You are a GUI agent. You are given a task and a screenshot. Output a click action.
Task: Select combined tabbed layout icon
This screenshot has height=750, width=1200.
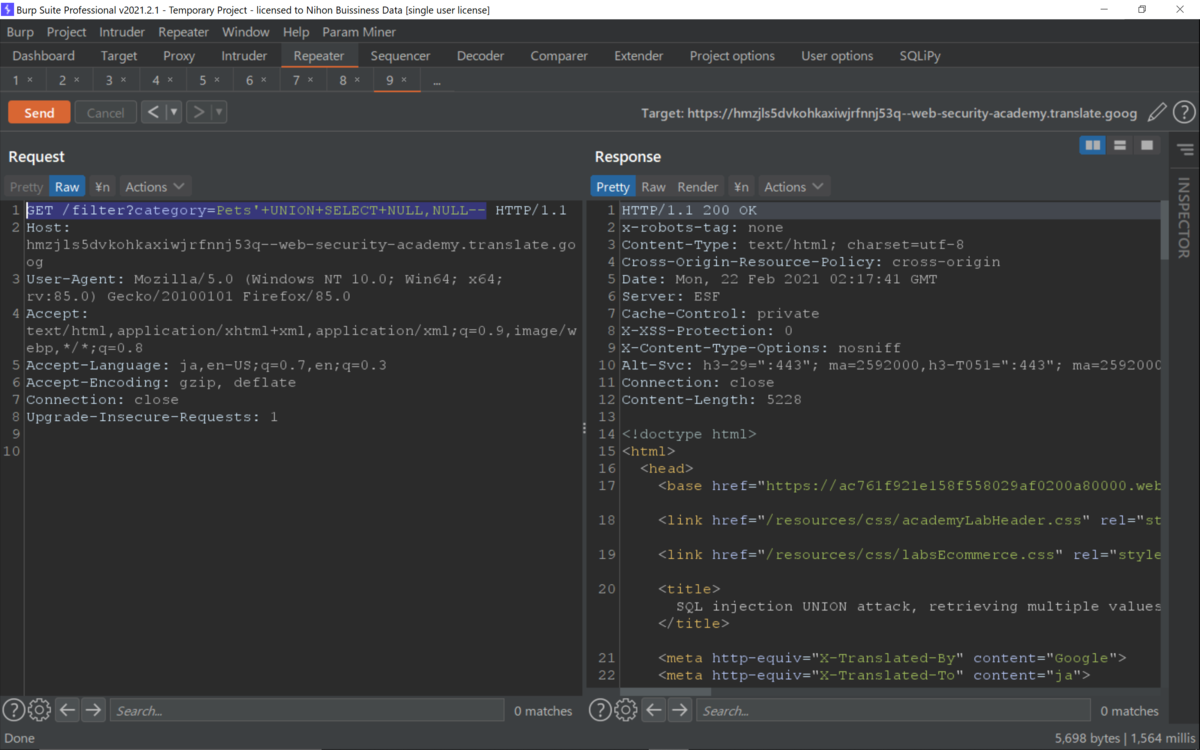[1147, 146]
